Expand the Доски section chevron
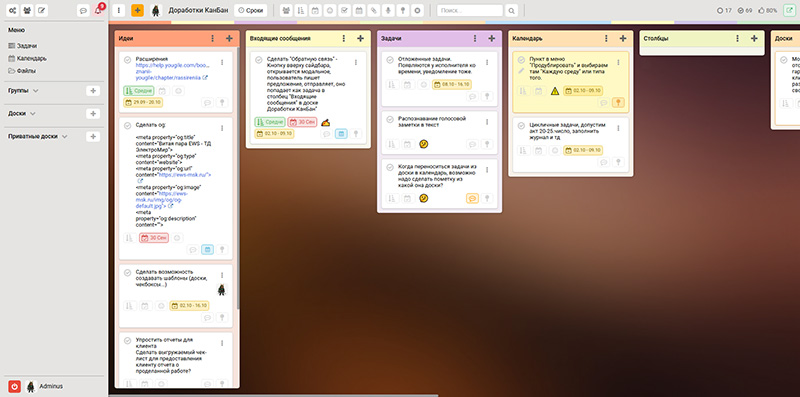 (x=33, y=113)
